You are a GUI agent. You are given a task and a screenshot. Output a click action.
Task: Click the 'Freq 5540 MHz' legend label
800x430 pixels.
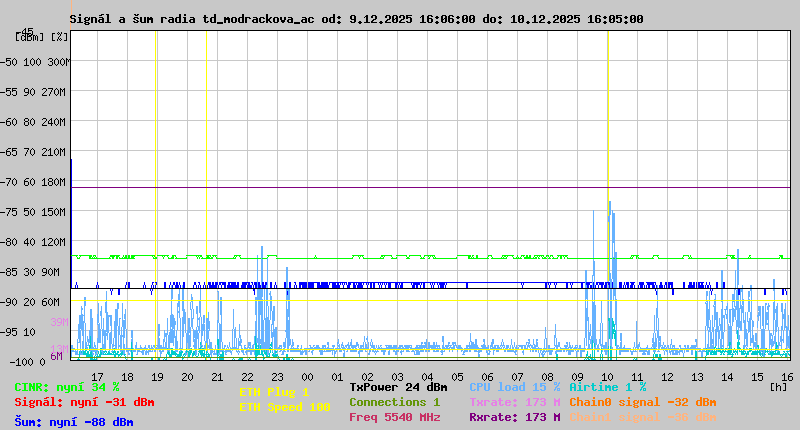394,417
